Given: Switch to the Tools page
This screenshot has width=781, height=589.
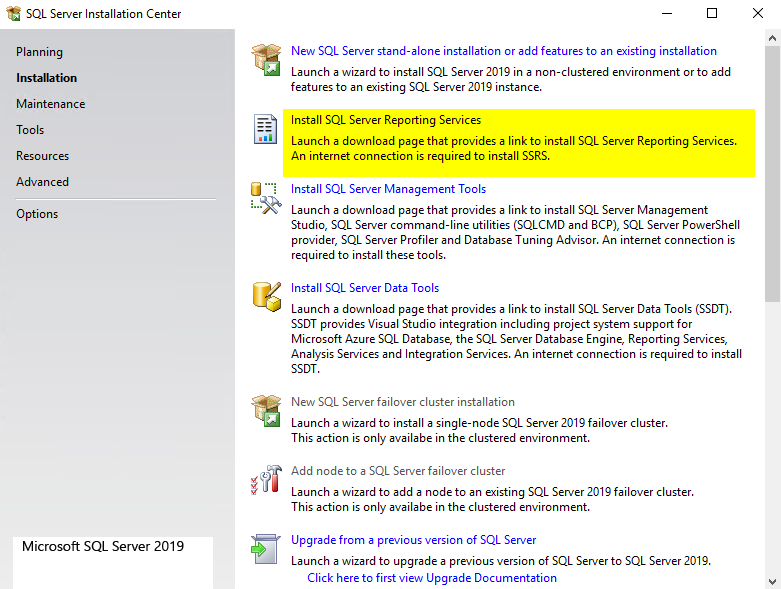Looking at the screenshot, I should 30,130.
